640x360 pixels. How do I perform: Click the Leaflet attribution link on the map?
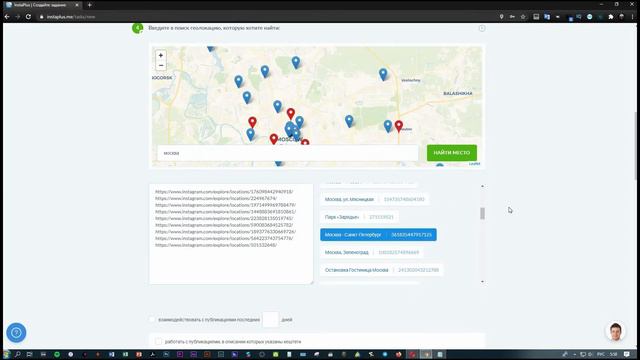point(474,164)
